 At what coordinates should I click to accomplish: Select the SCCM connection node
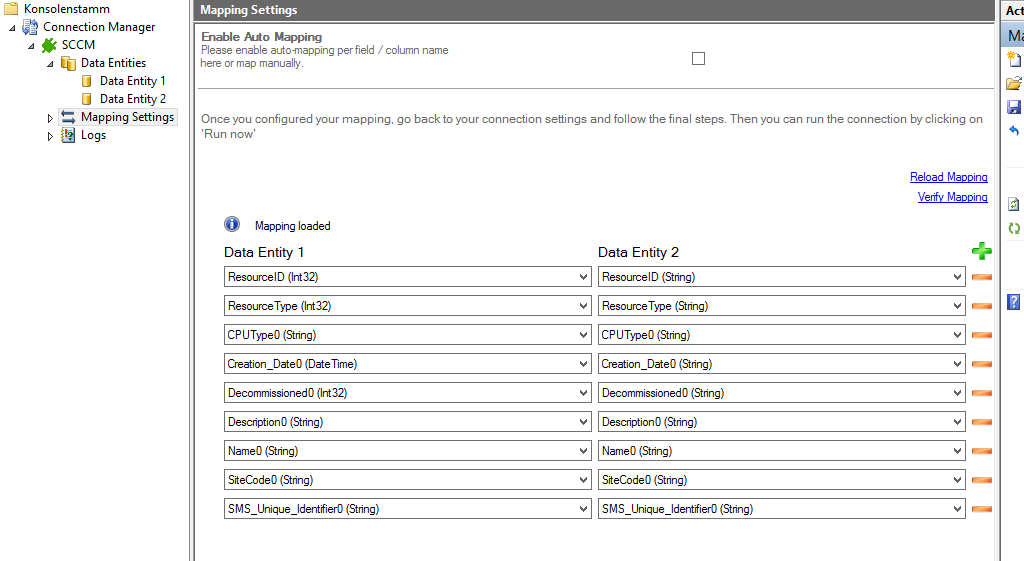pyautogui.click(x=78, y=45)
